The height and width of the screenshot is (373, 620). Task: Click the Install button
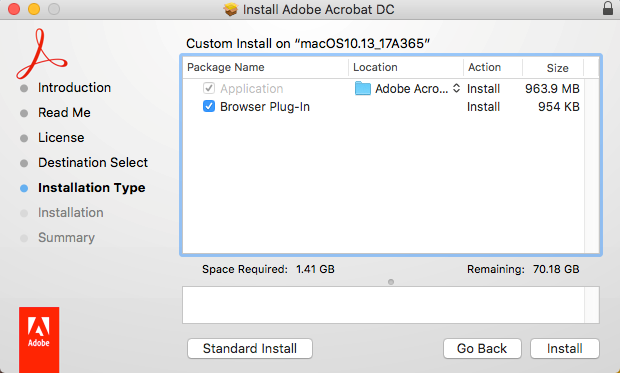pos(565,348)
